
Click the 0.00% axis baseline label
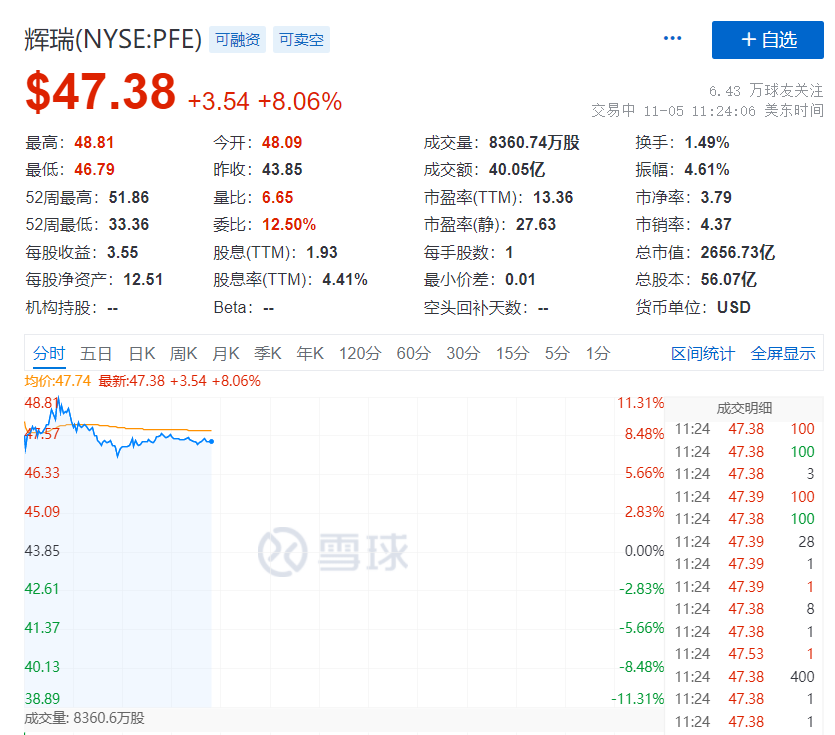coord(644,551)
